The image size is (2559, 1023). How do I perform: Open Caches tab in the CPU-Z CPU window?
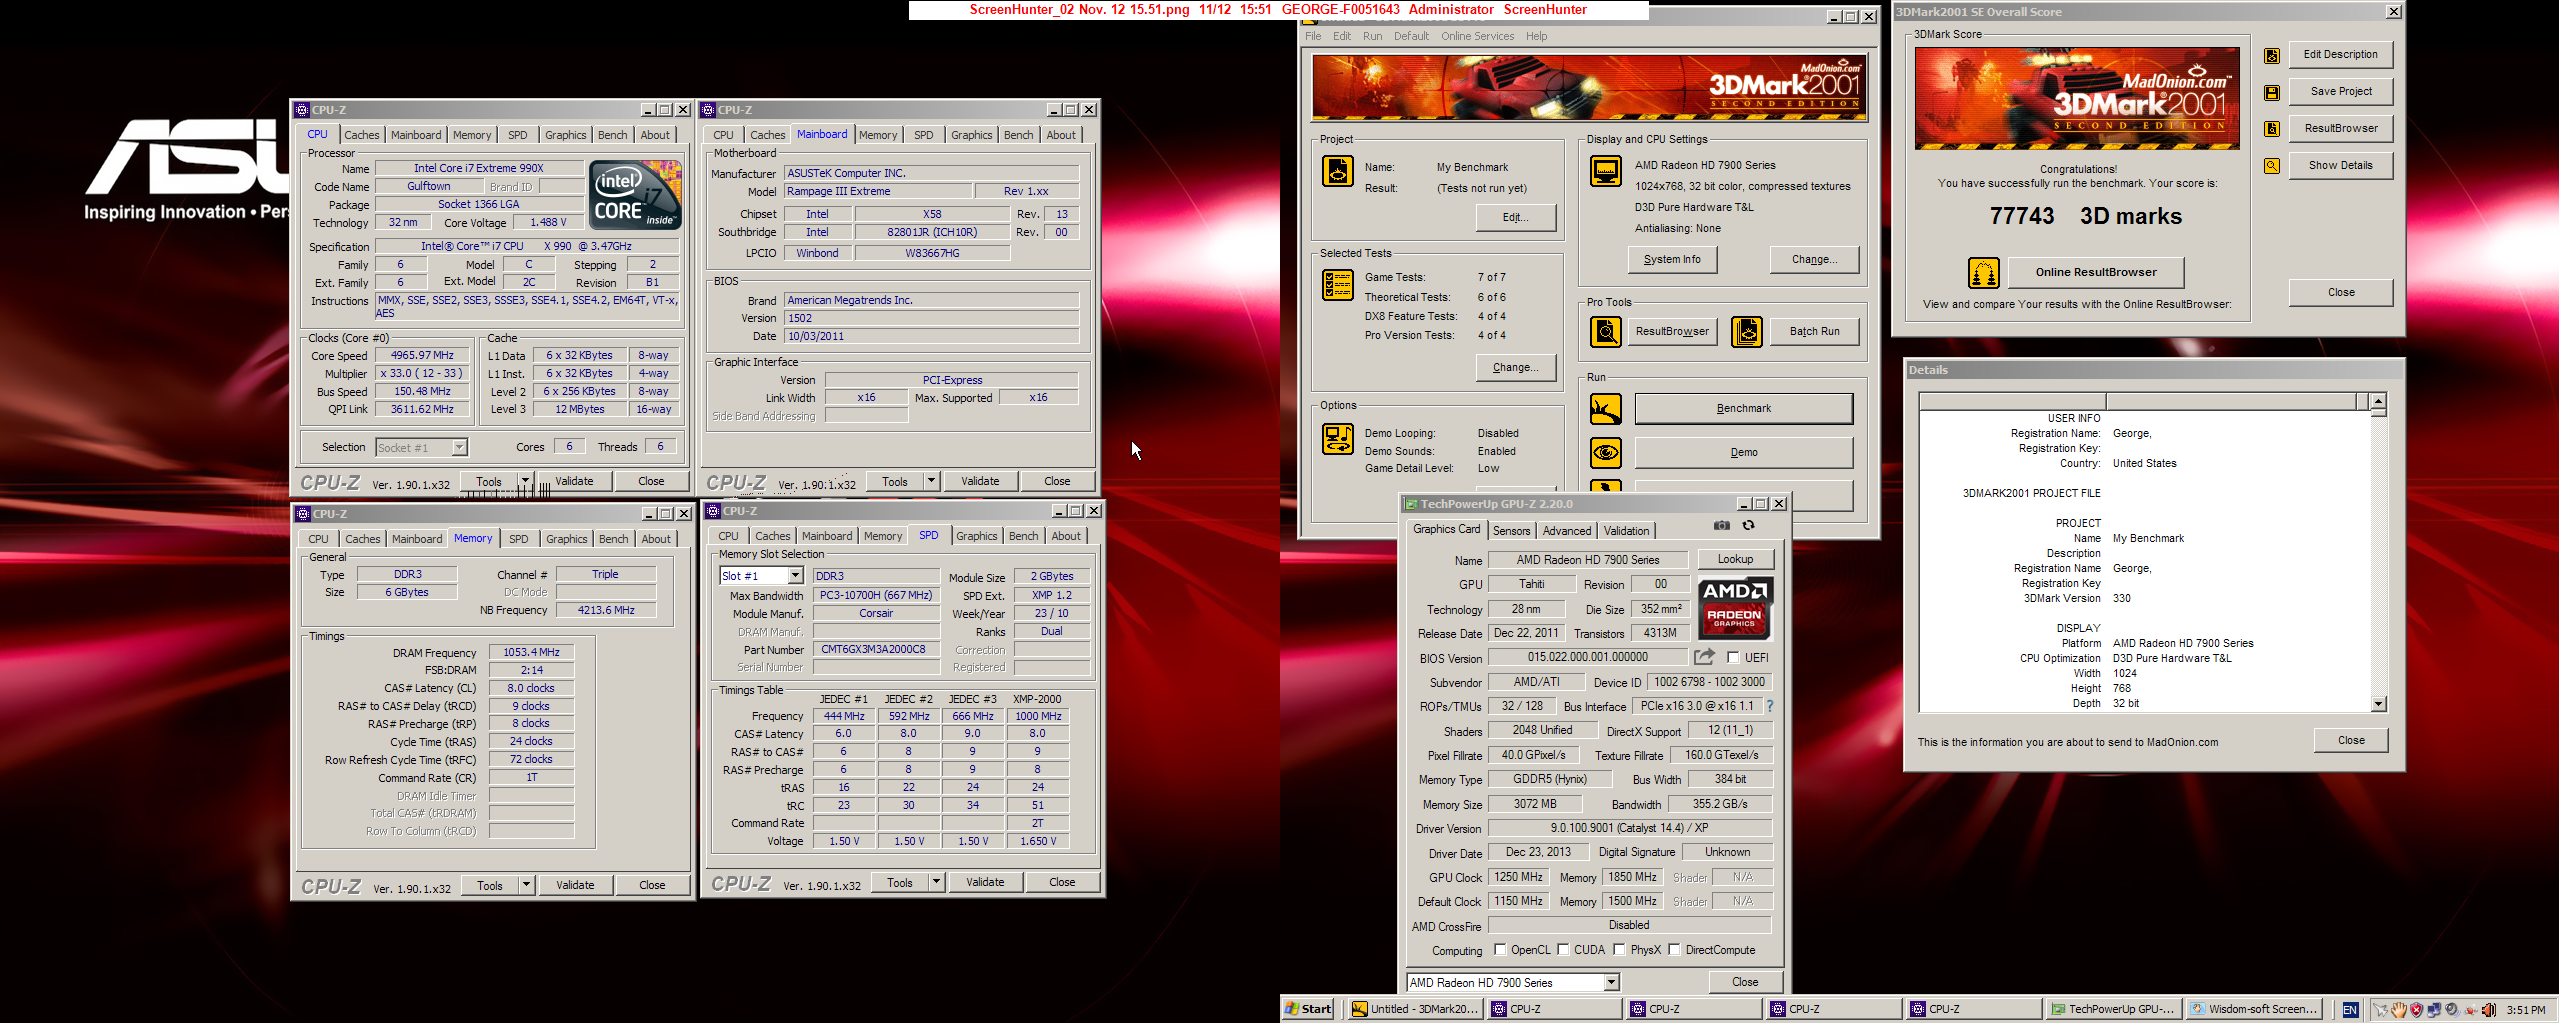(x=362, y=135)
